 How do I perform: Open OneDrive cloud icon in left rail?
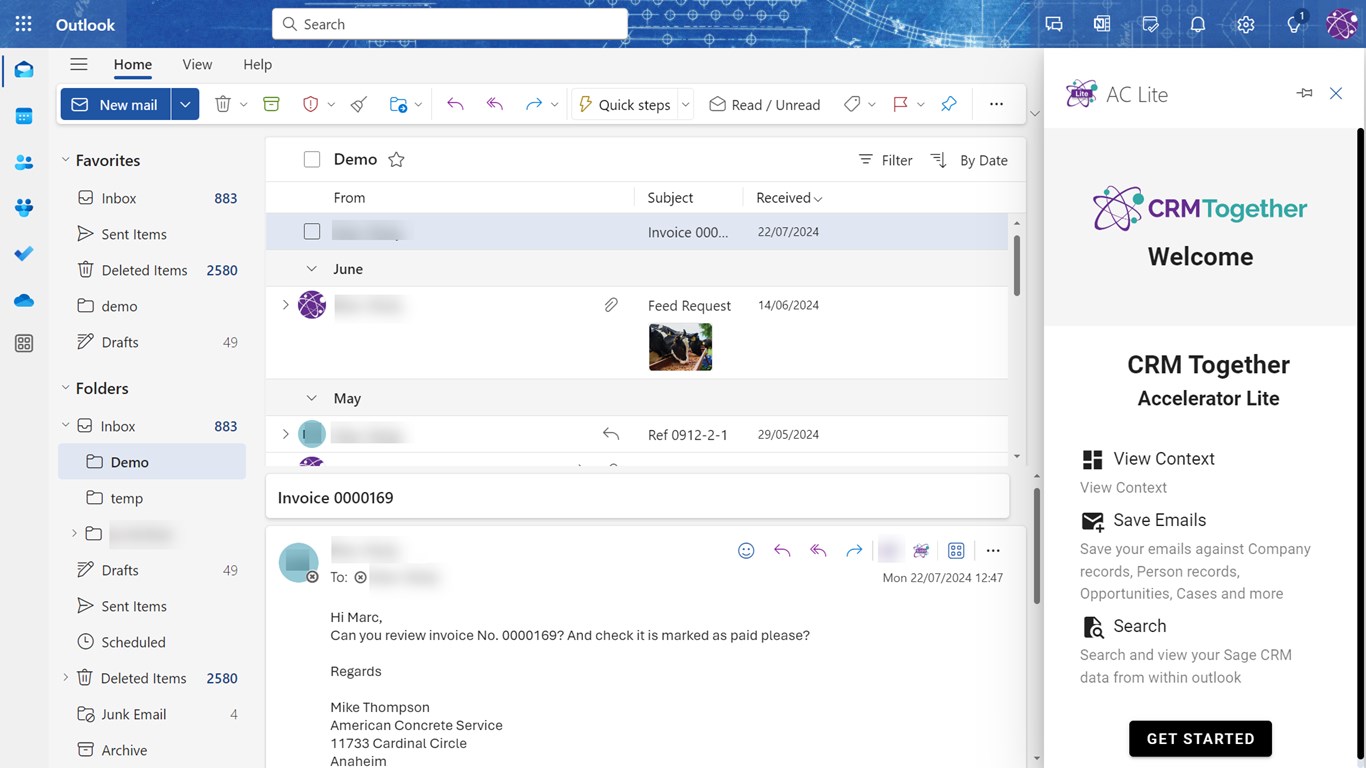(24, 300)
